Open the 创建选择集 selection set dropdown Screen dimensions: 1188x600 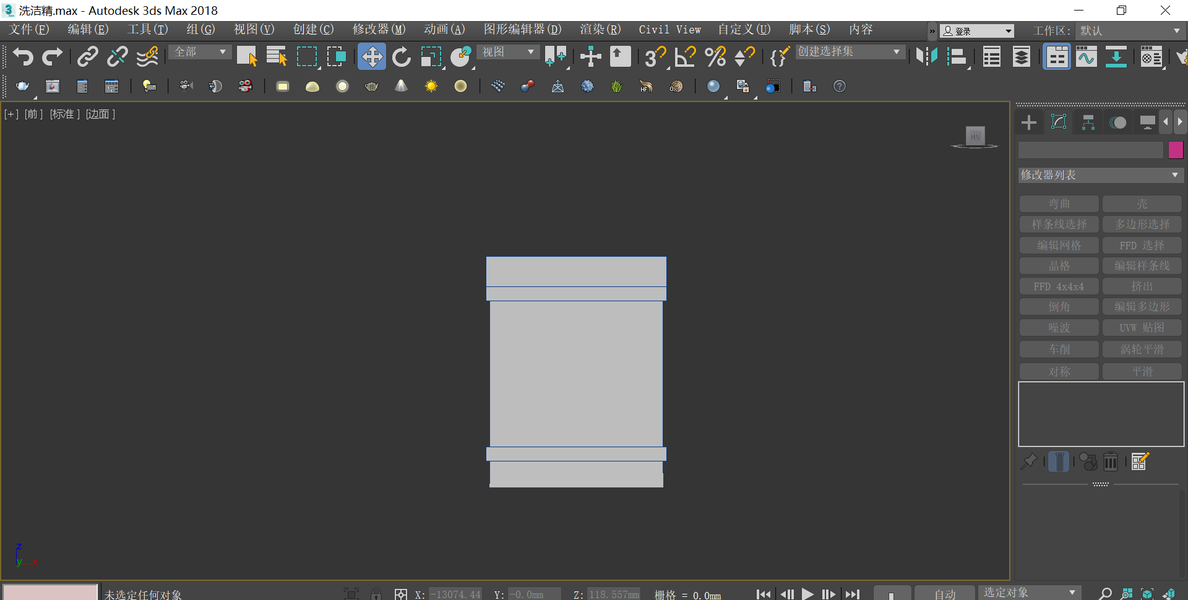click(x=849, y=52)
